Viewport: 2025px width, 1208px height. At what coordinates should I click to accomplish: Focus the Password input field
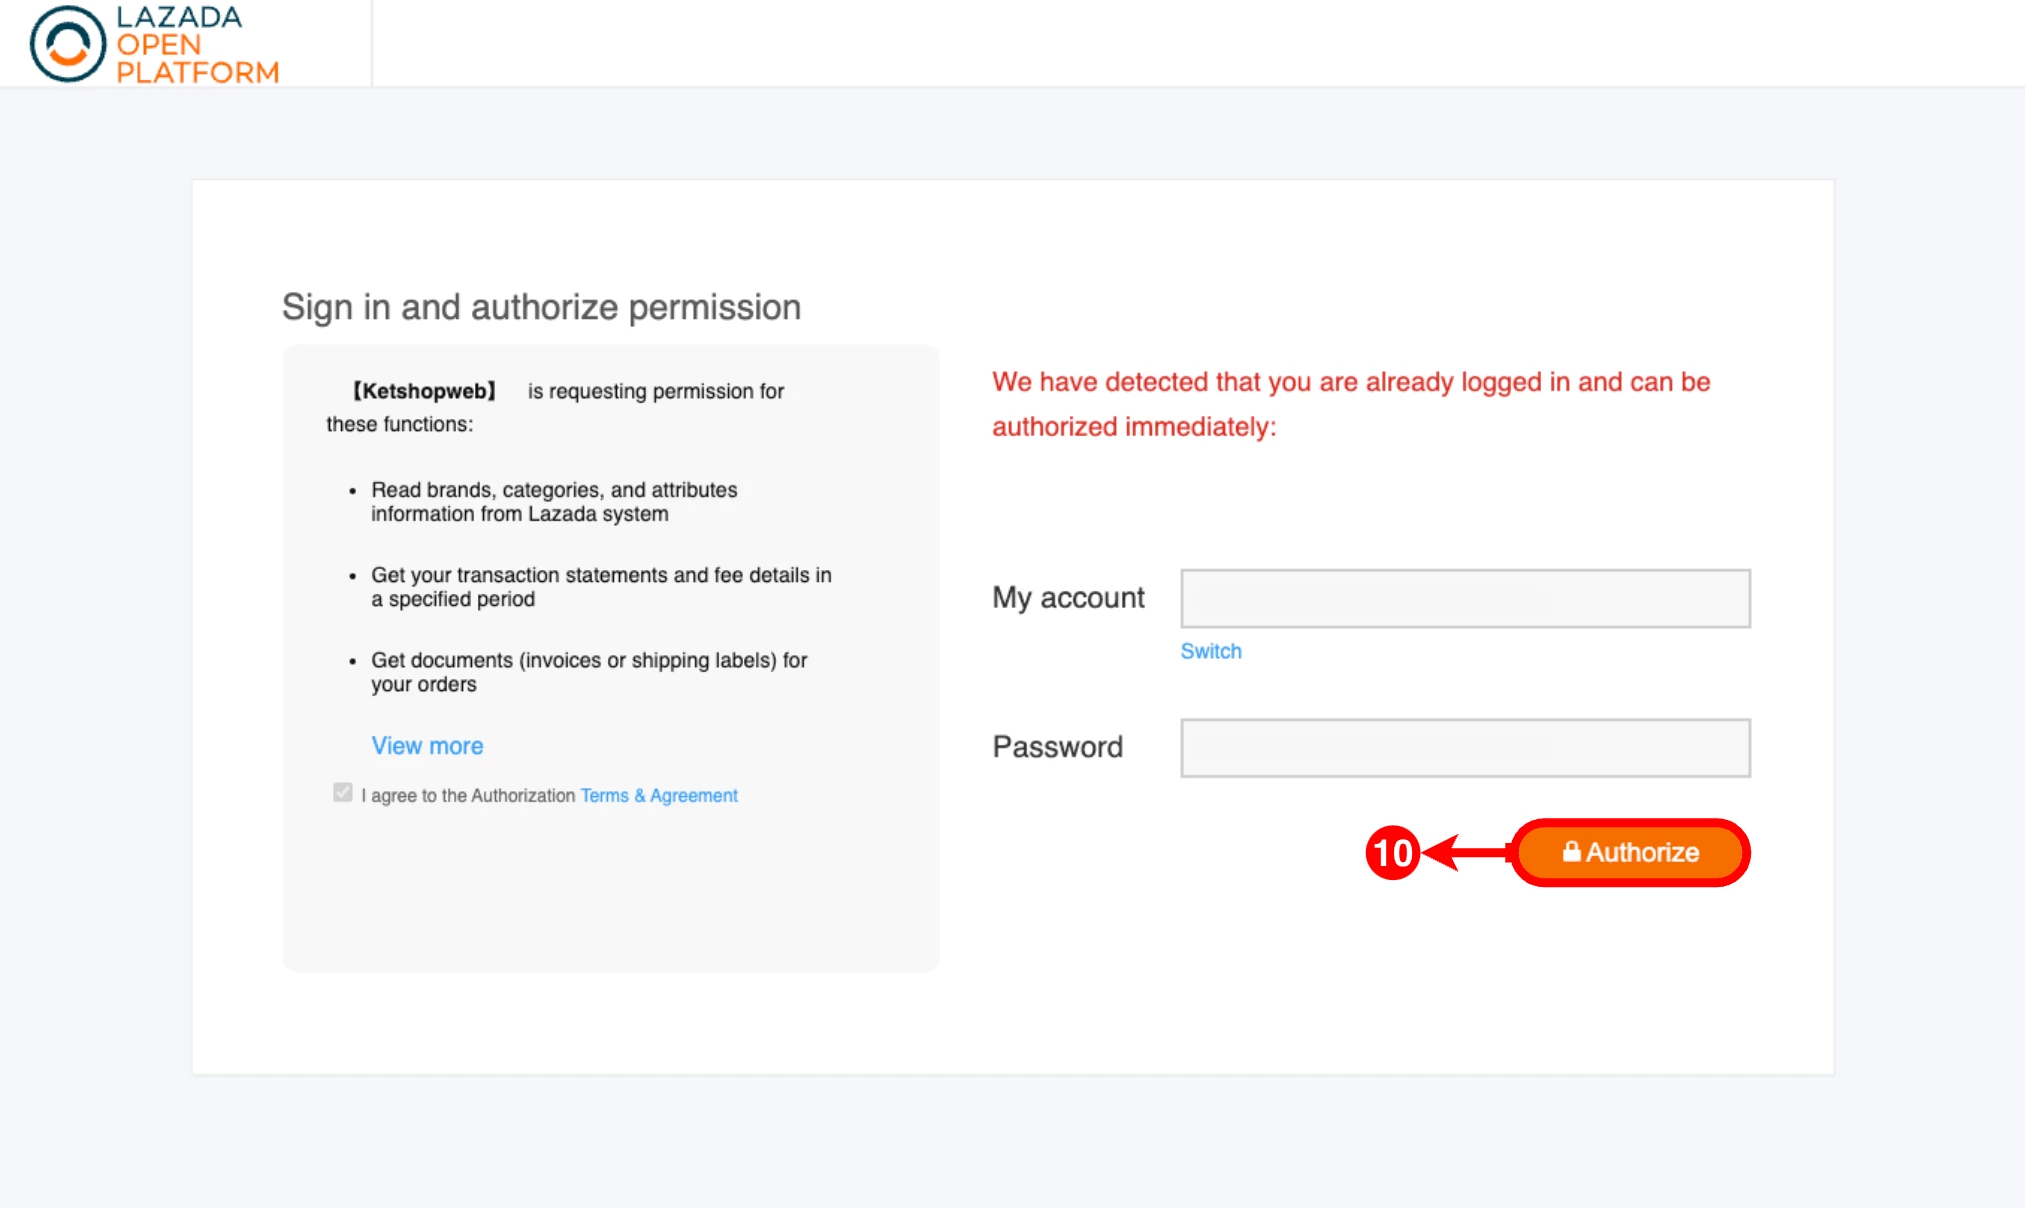coord(1465,748)
